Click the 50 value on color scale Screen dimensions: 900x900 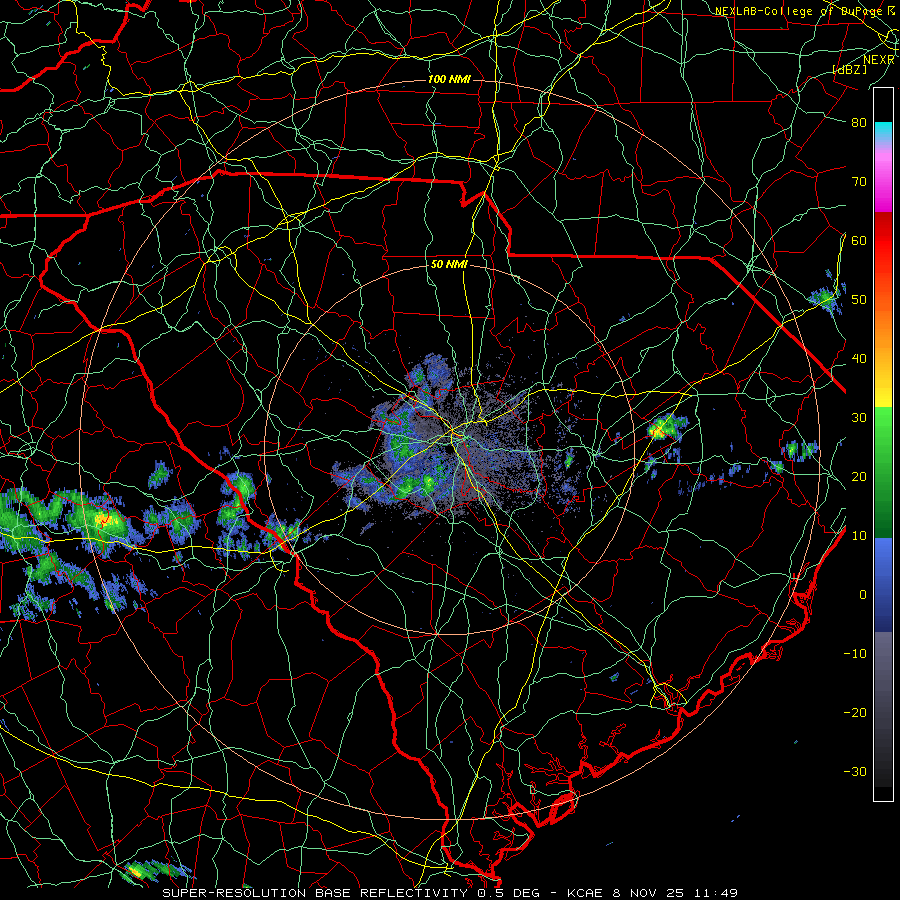pos(859,300)
